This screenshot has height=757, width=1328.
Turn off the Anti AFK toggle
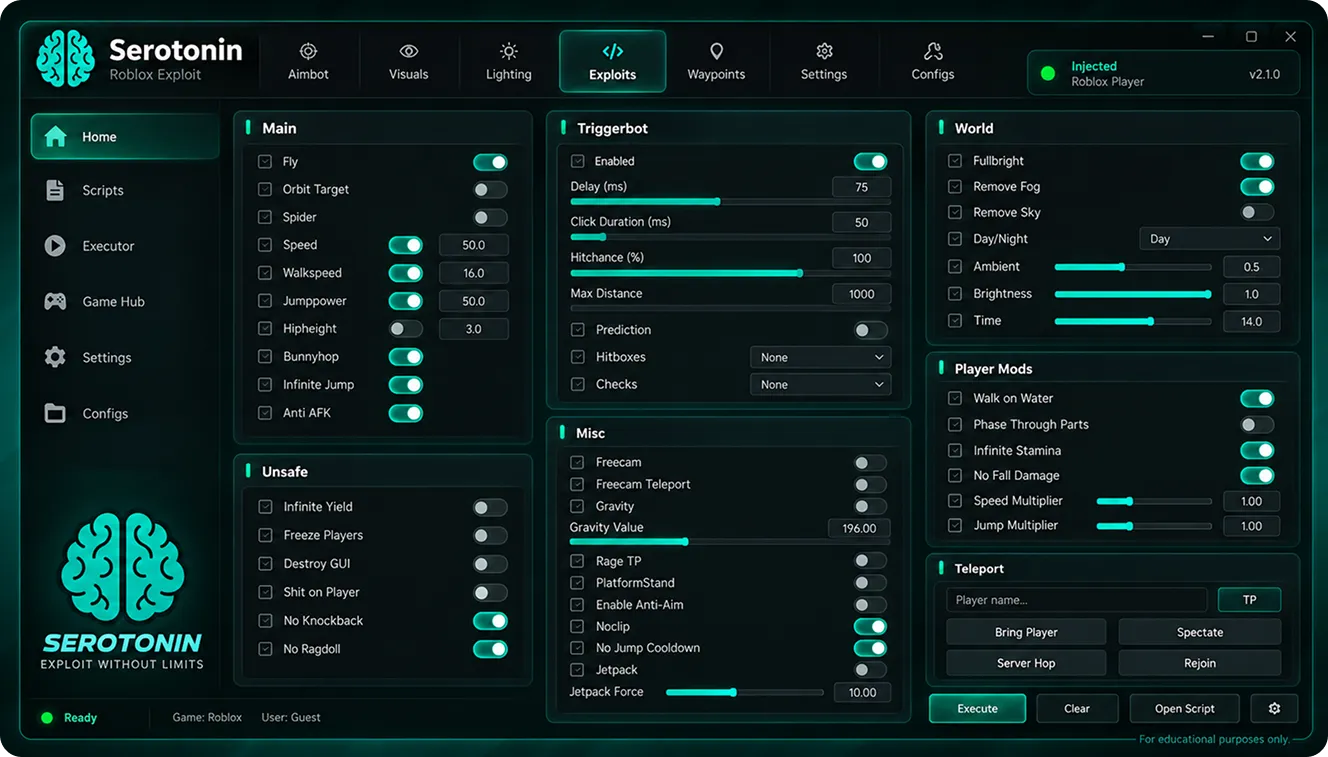(406, 413)
